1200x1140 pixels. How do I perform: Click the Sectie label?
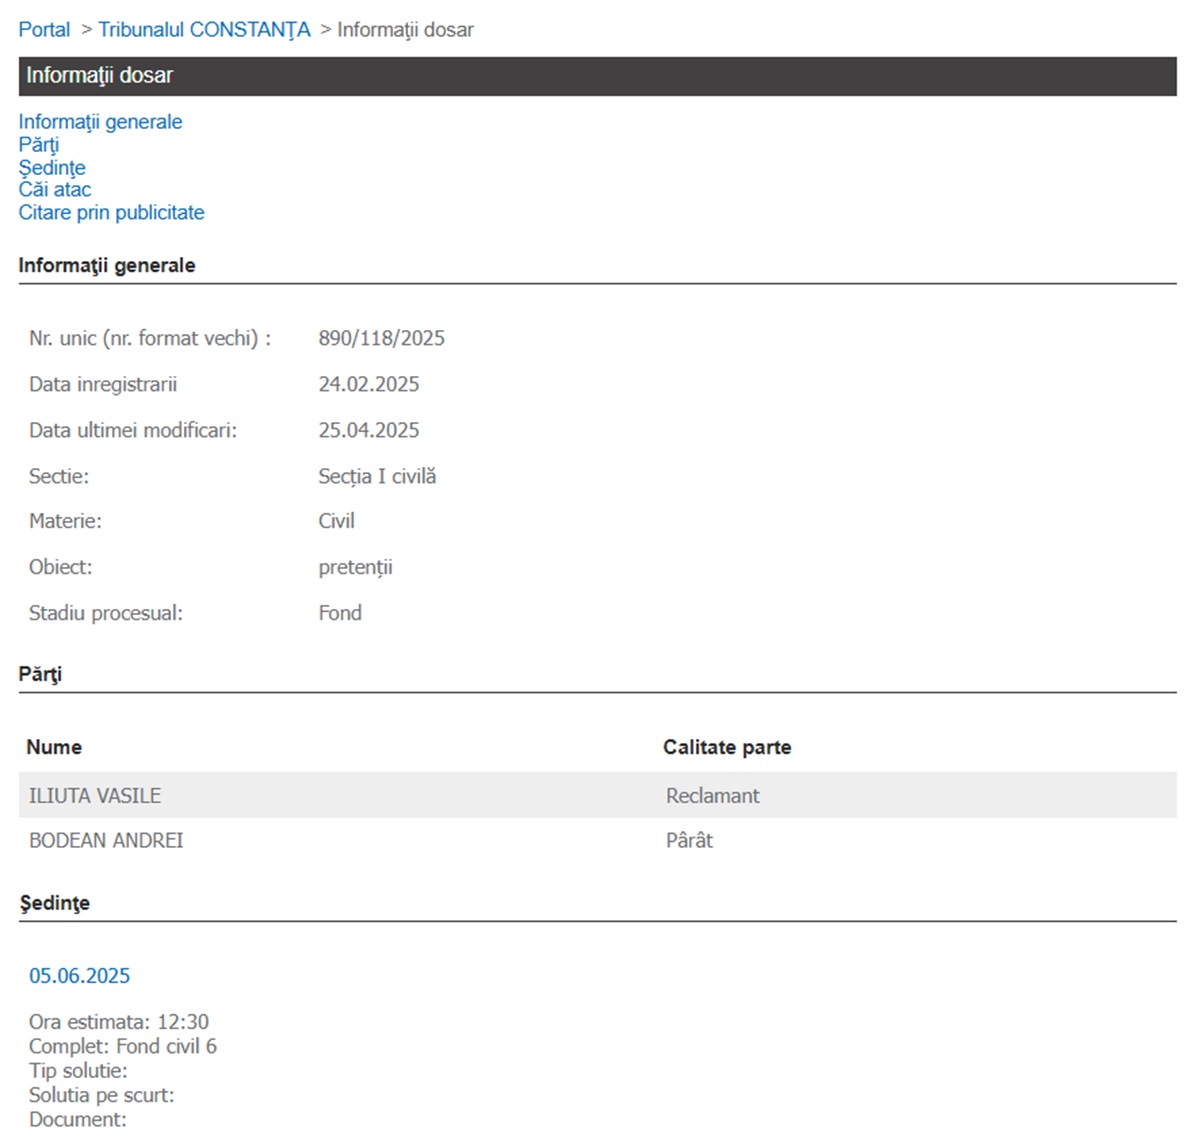click(59, 476)
